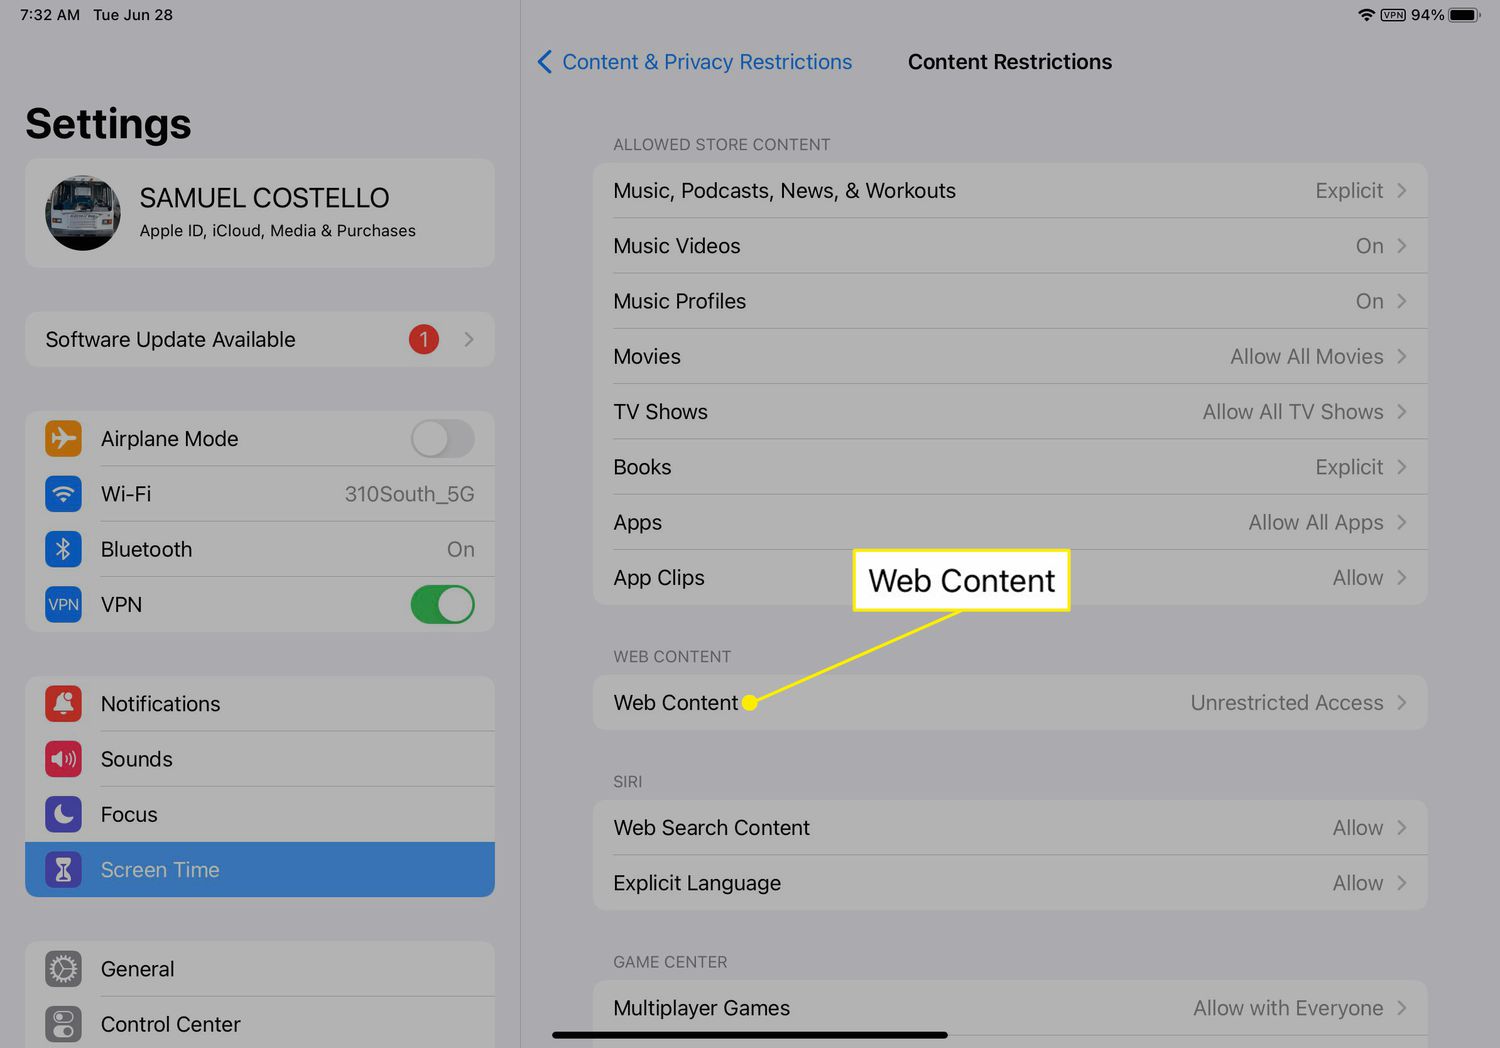1500x1048 pixels.
Task: Tap the home indicator bar
Action: pyautogui.click(x=750, y=1035)
